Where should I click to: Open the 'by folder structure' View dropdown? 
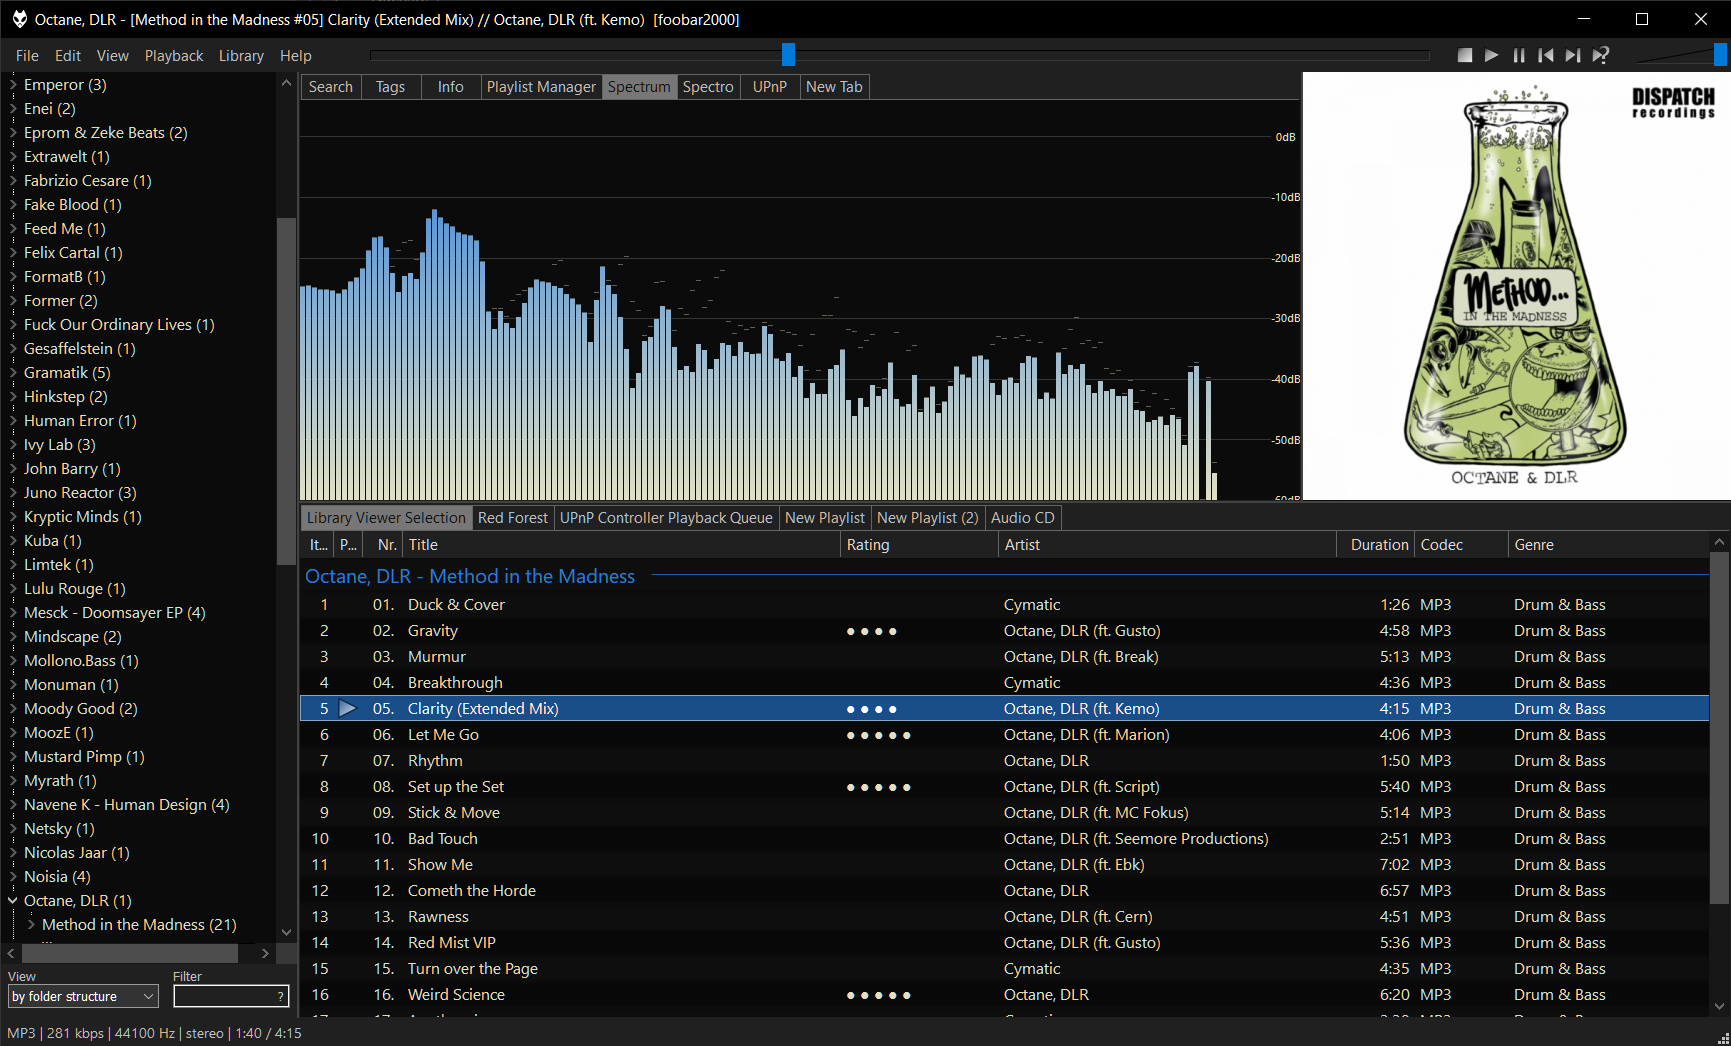pos(84,996)
